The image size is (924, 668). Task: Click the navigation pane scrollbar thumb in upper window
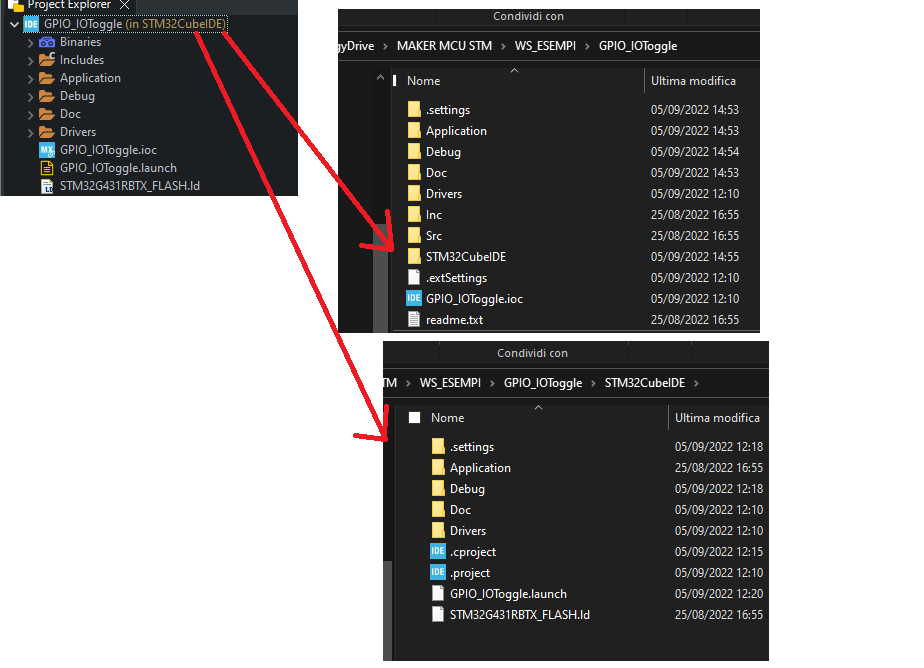click(380, 277)
